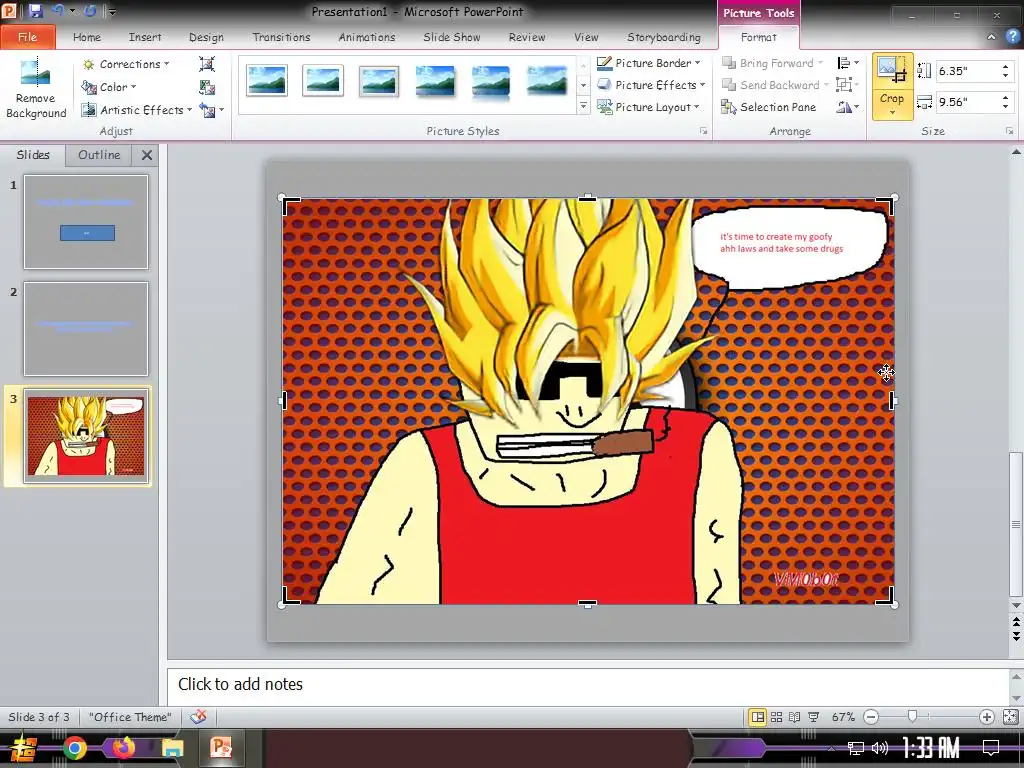Click the zoom slider handle
The width and height of the screenshot is (1024, 768).
(912, 717)
